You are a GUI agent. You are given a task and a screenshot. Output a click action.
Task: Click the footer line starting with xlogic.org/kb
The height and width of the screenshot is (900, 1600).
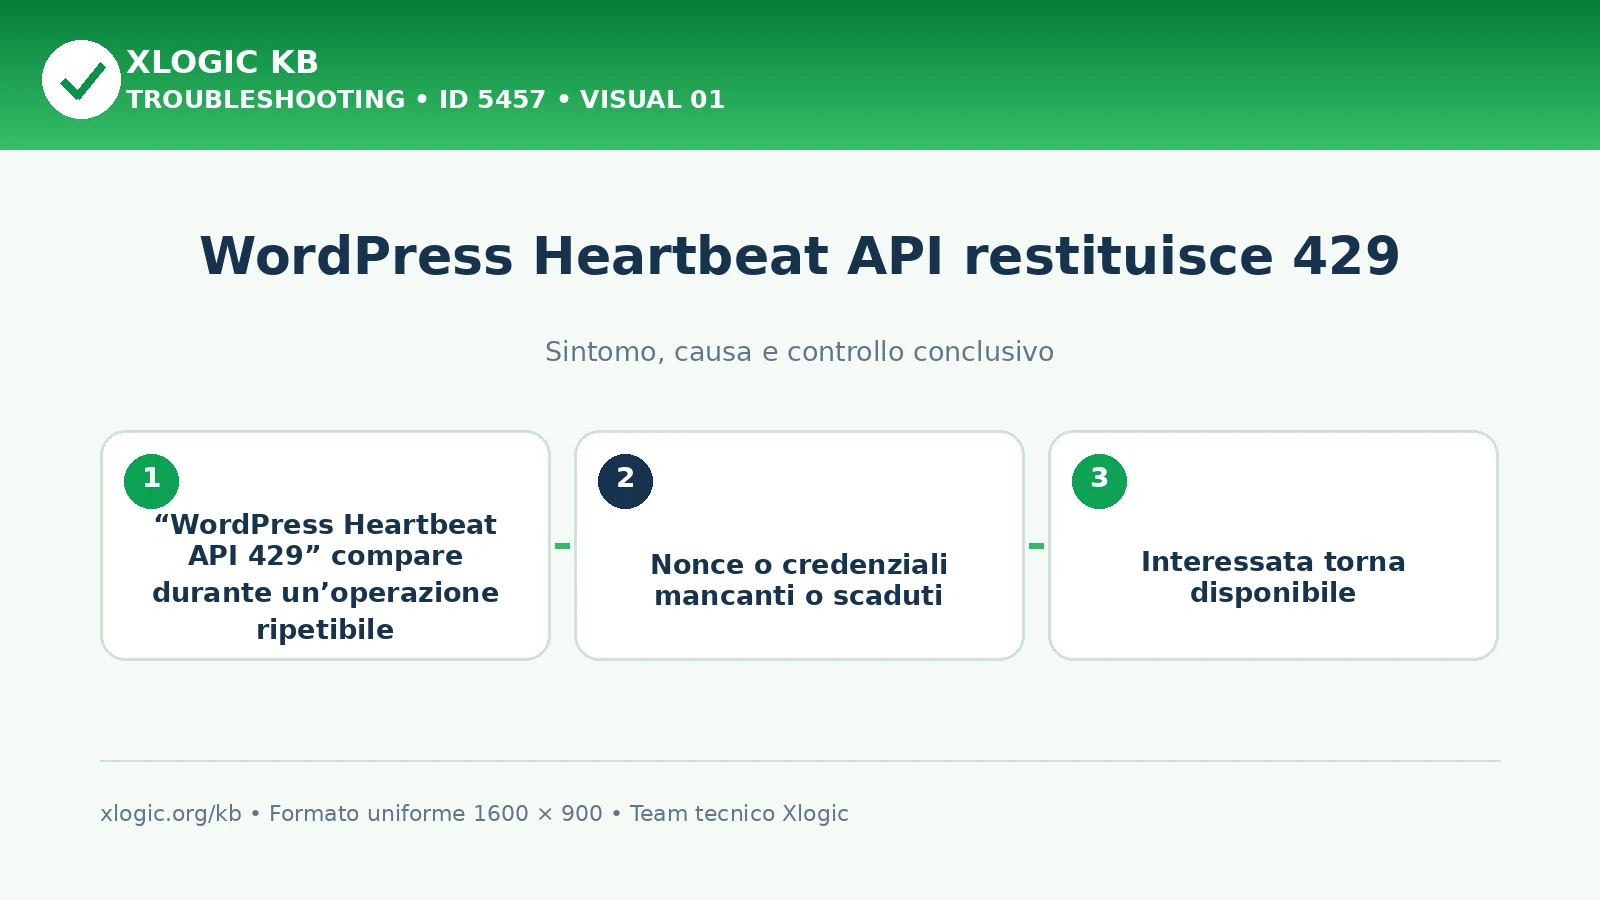[474, 814]
